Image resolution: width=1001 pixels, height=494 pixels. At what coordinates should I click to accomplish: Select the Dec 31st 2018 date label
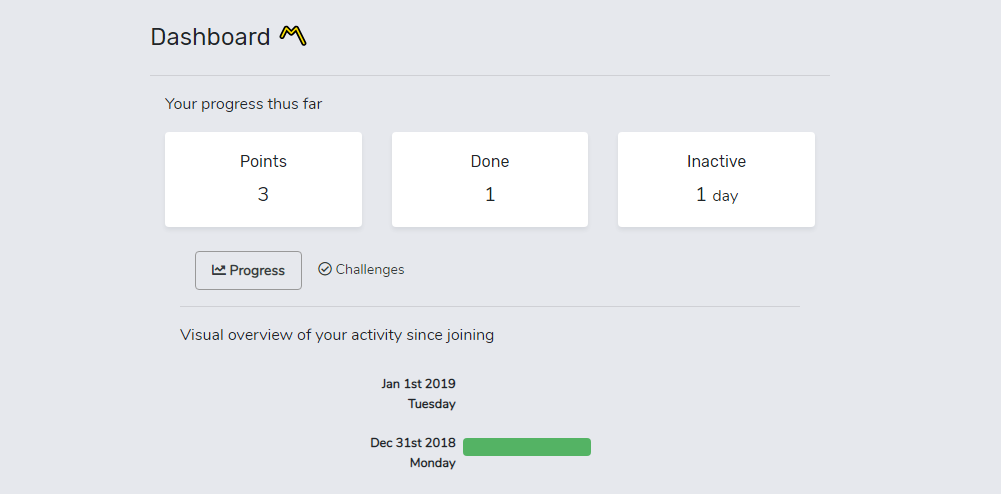point(412,442)
